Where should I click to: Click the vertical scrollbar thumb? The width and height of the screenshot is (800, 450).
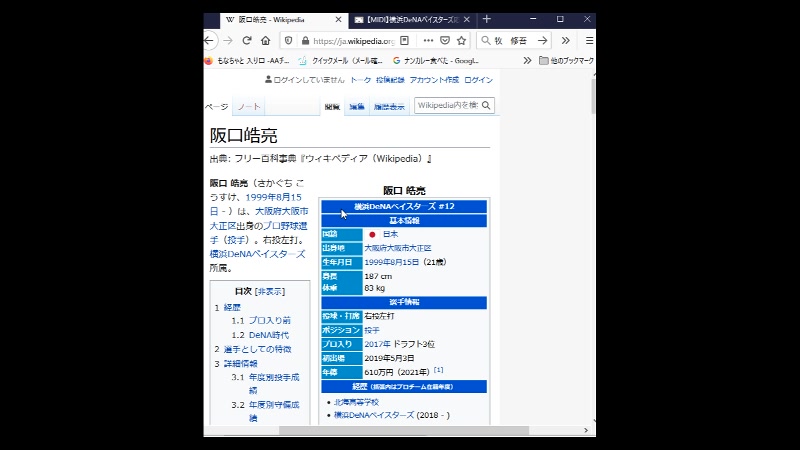pyautogui.click(x=593, y=95)
